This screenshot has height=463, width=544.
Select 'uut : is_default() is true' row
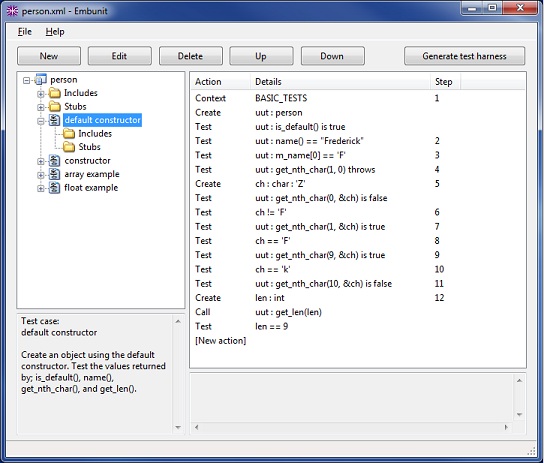(x=357, y=127)
